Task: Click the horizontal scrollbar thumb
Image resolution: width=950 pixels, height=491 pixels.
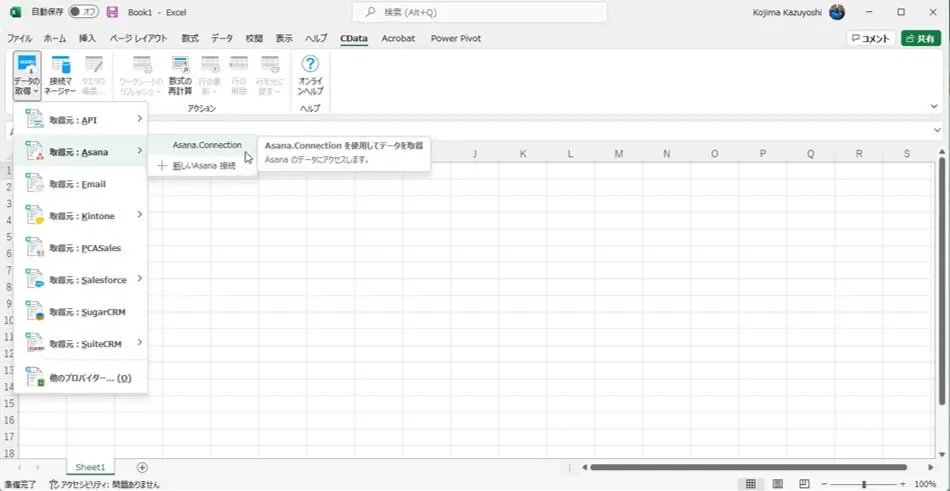Action: click(748, 467)
